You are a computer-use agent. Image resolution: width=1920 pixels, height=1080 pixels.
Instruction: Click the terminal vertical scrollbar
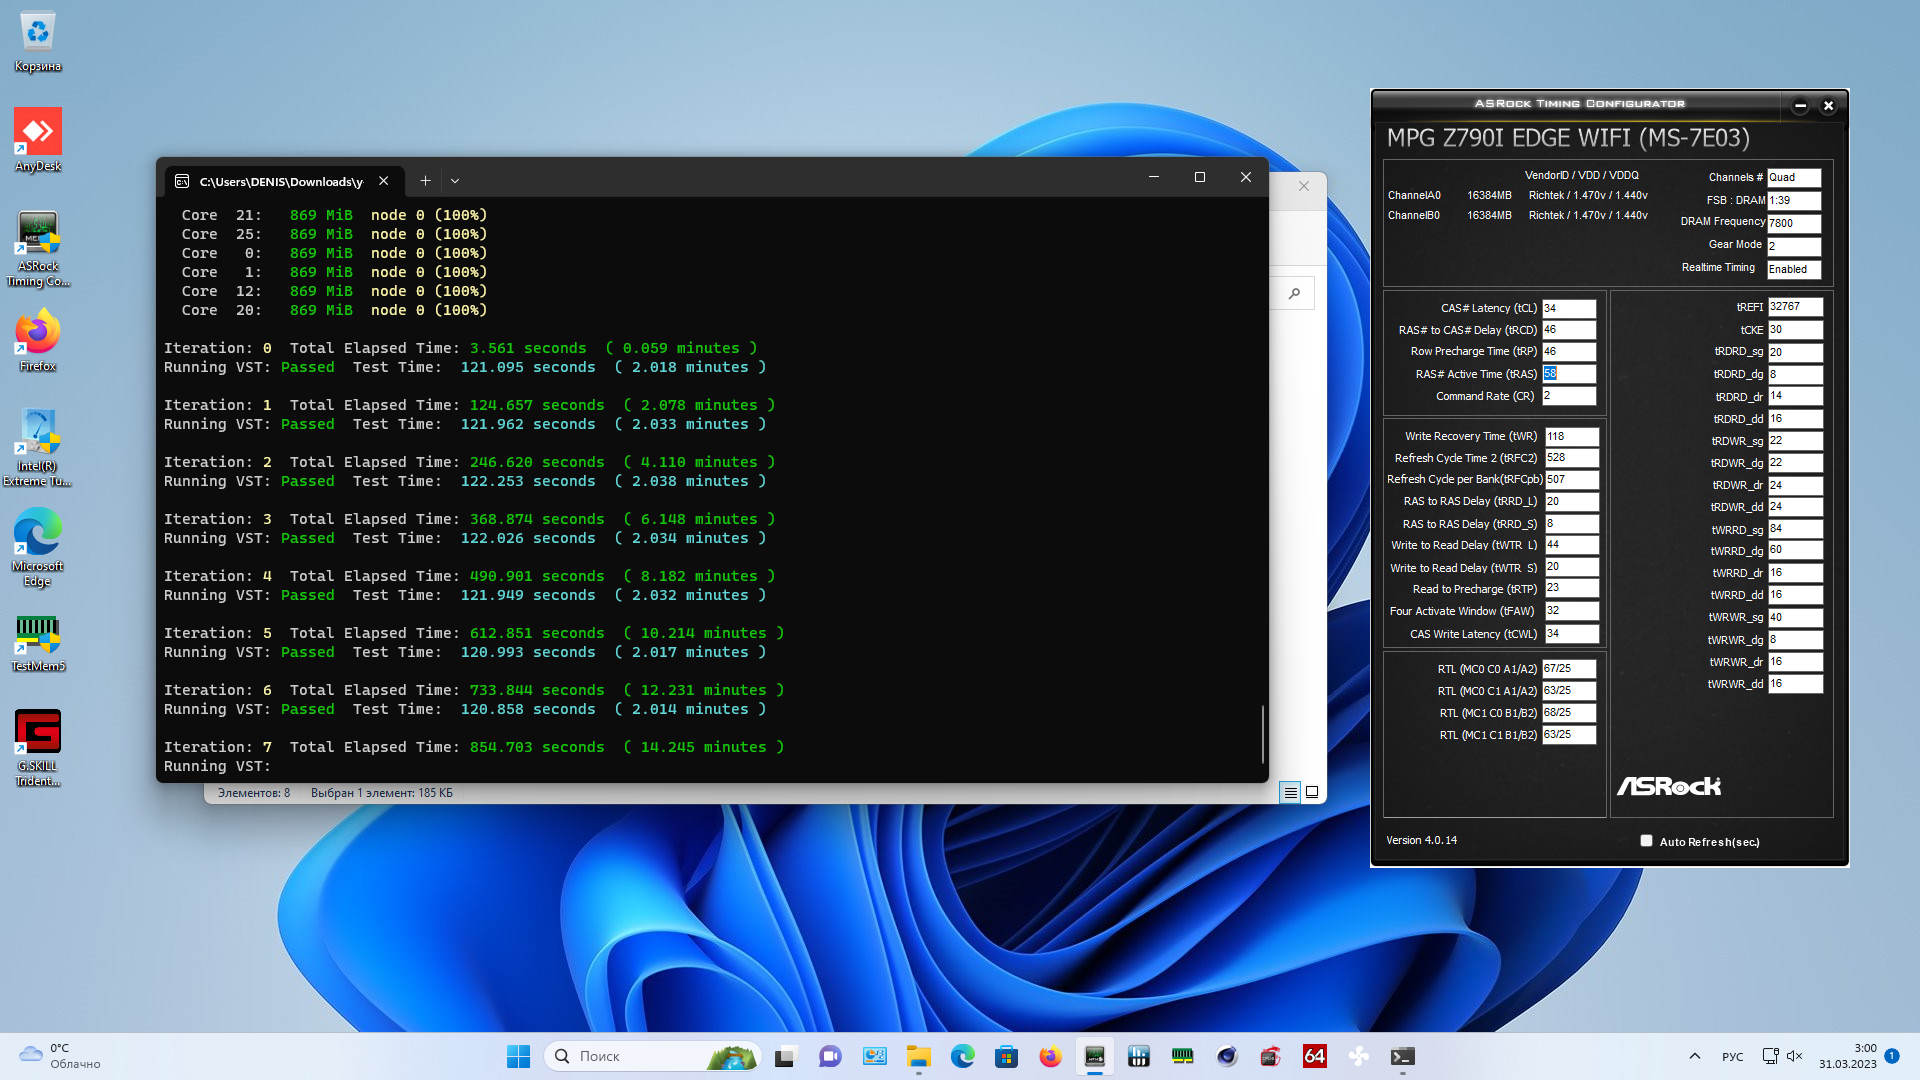(1263, 734)
